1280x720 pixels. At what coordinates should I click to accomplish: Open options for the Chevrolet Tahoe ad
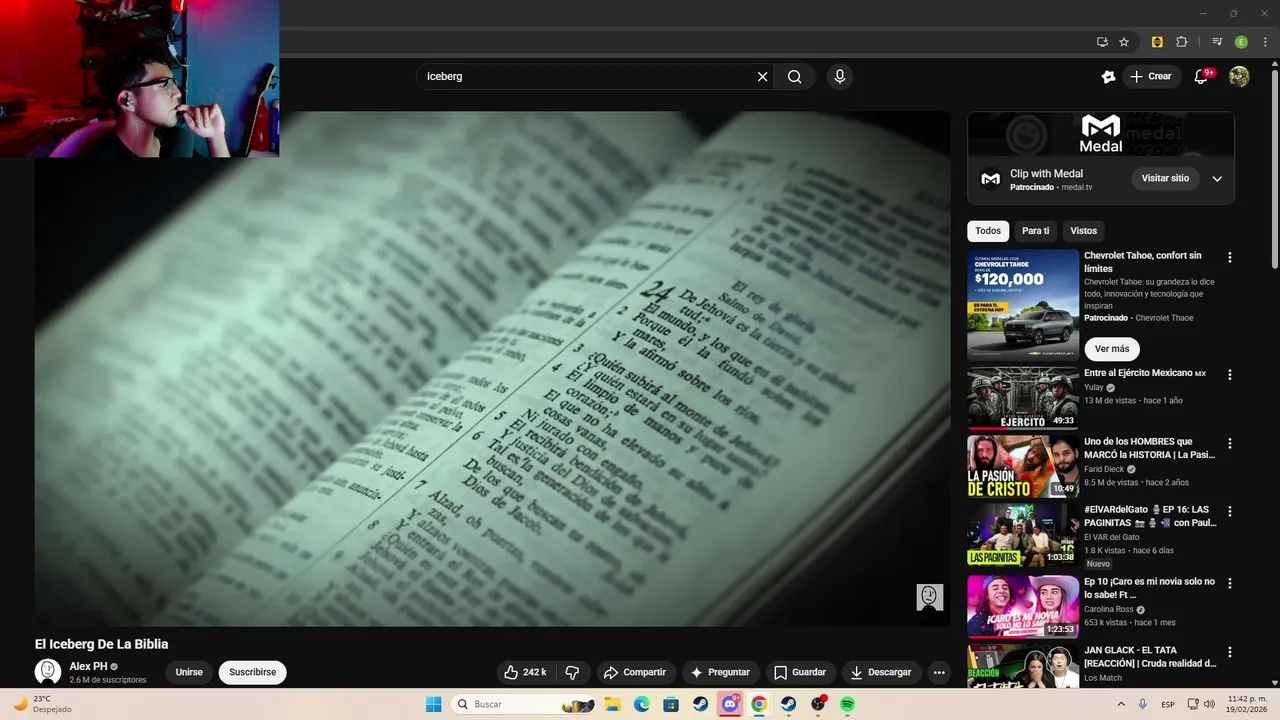point(1230,257)
